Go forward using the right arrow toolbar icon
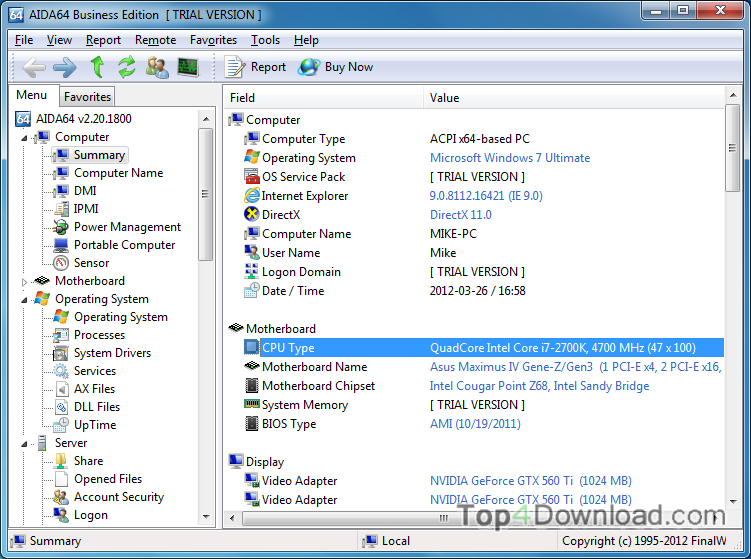This screenshot has width=751, height=559. coord(65,67)
